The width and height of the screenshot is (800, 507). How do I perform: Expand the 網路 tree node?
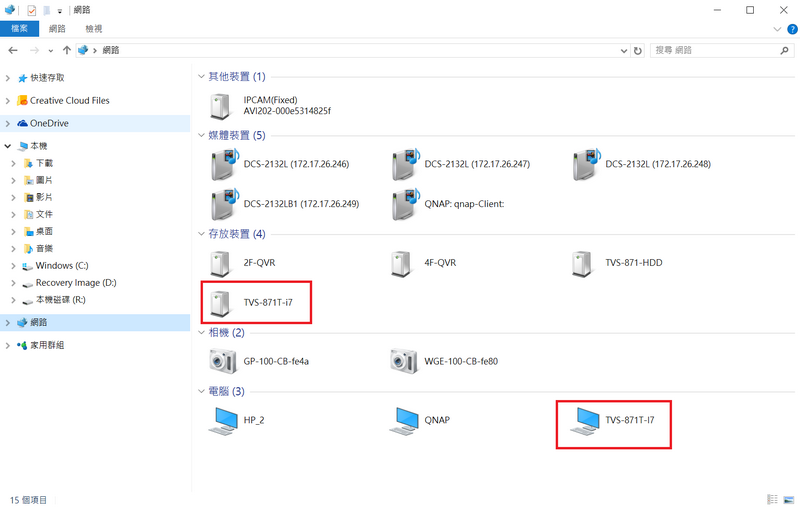[x=8, y=322]
